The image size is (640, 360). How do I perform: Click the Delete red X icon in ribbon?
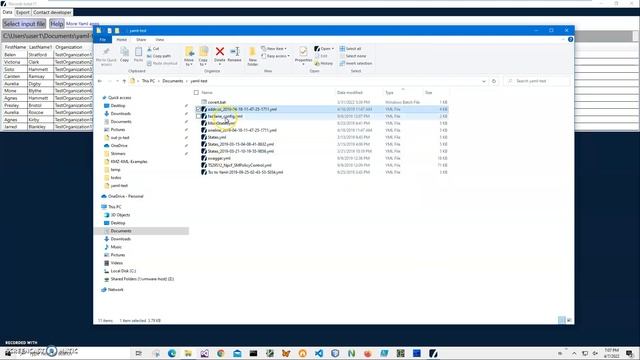tap(220, 51)
